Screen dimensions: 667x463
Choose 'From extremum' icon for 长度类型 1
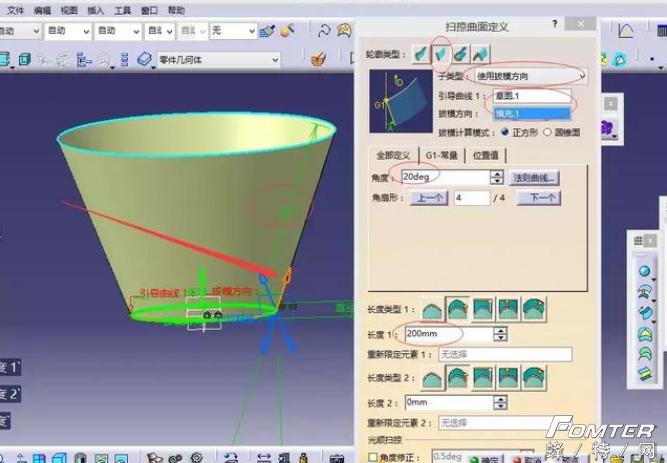(508, 309)
